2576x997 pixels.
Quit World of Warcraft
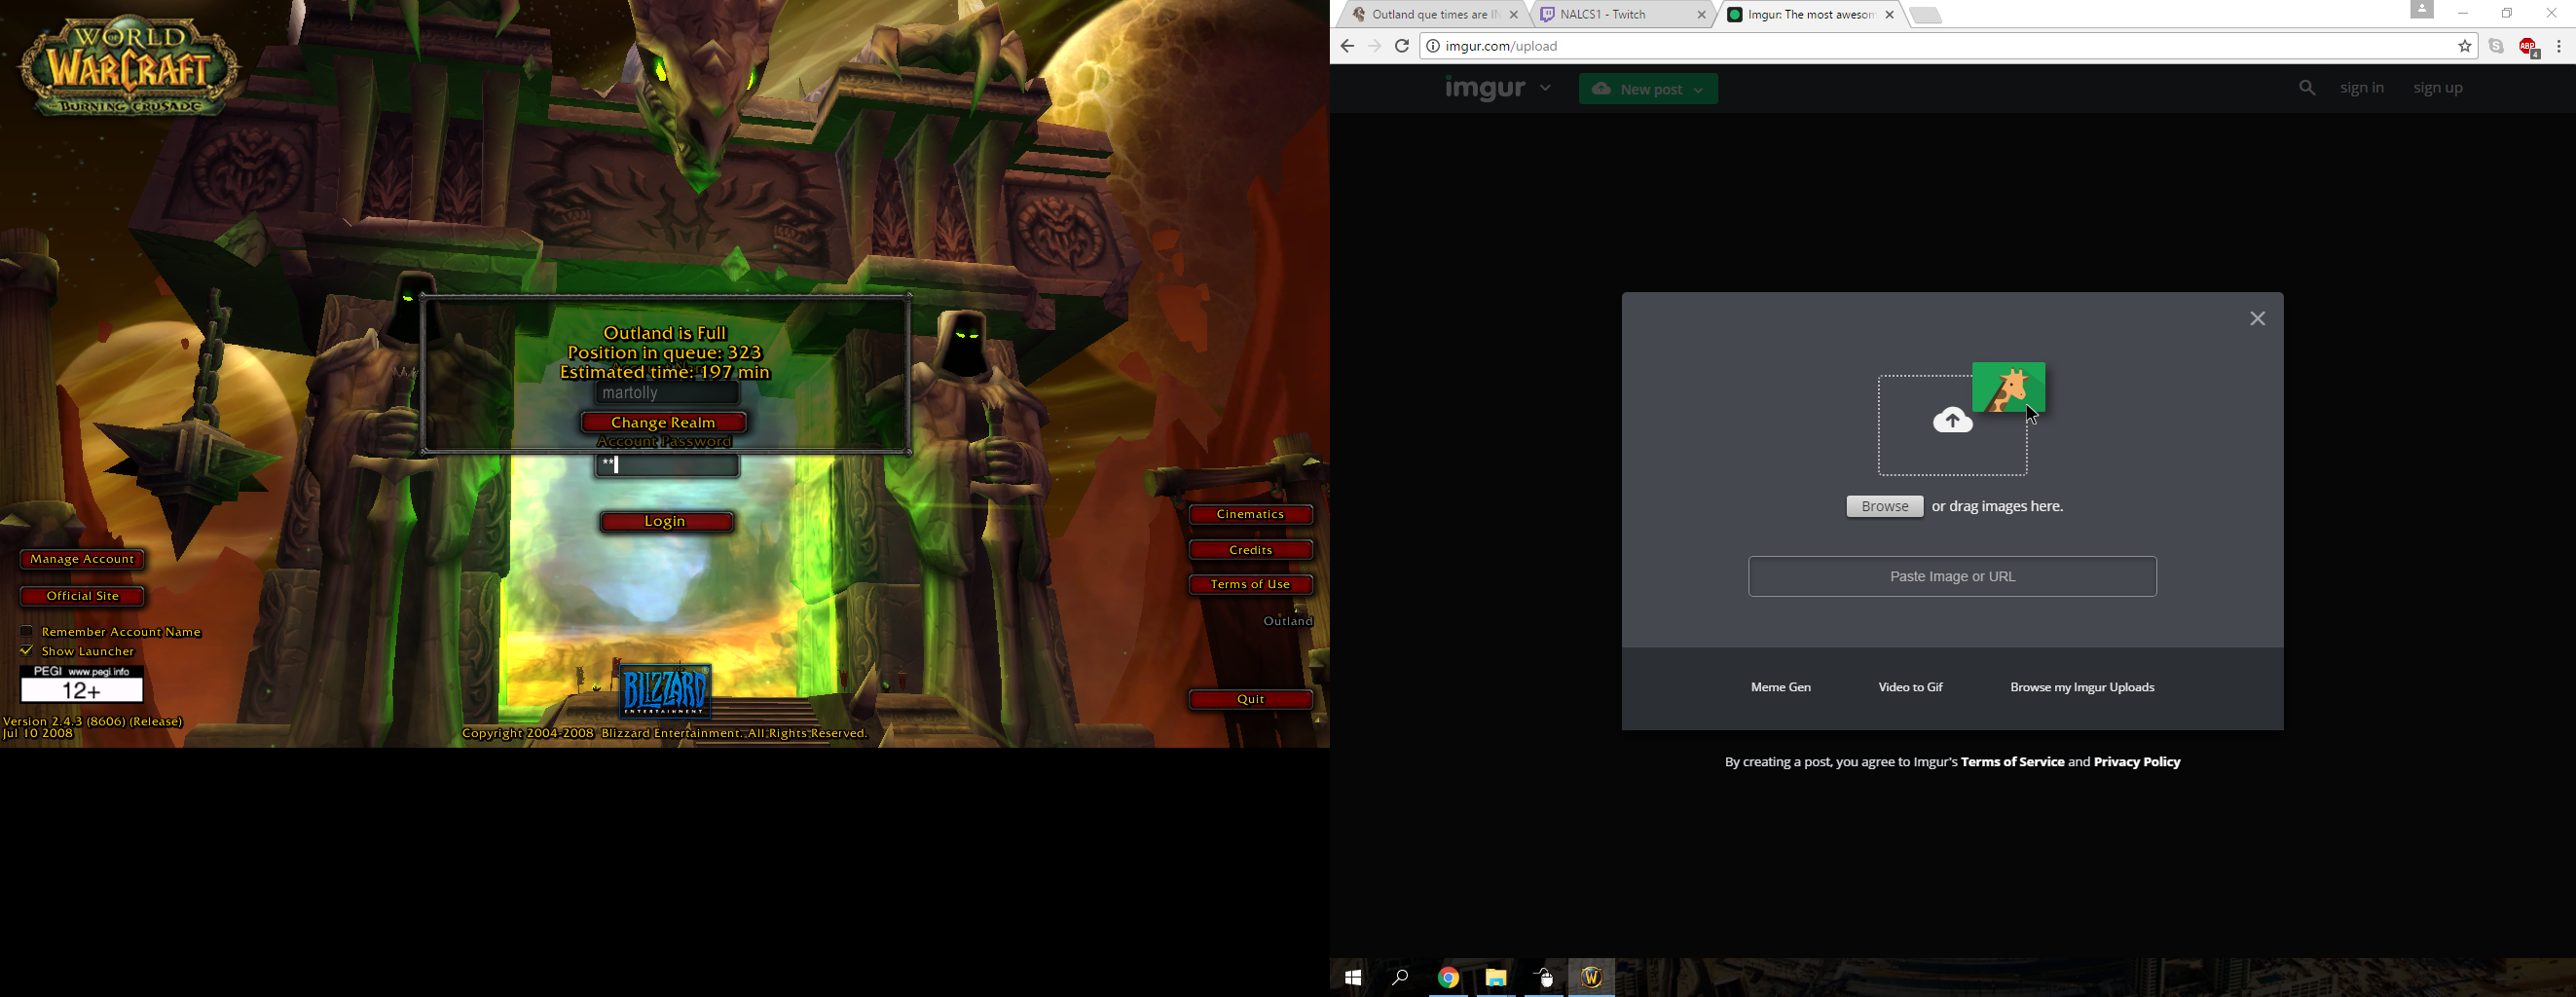[x=1250, y=699]
